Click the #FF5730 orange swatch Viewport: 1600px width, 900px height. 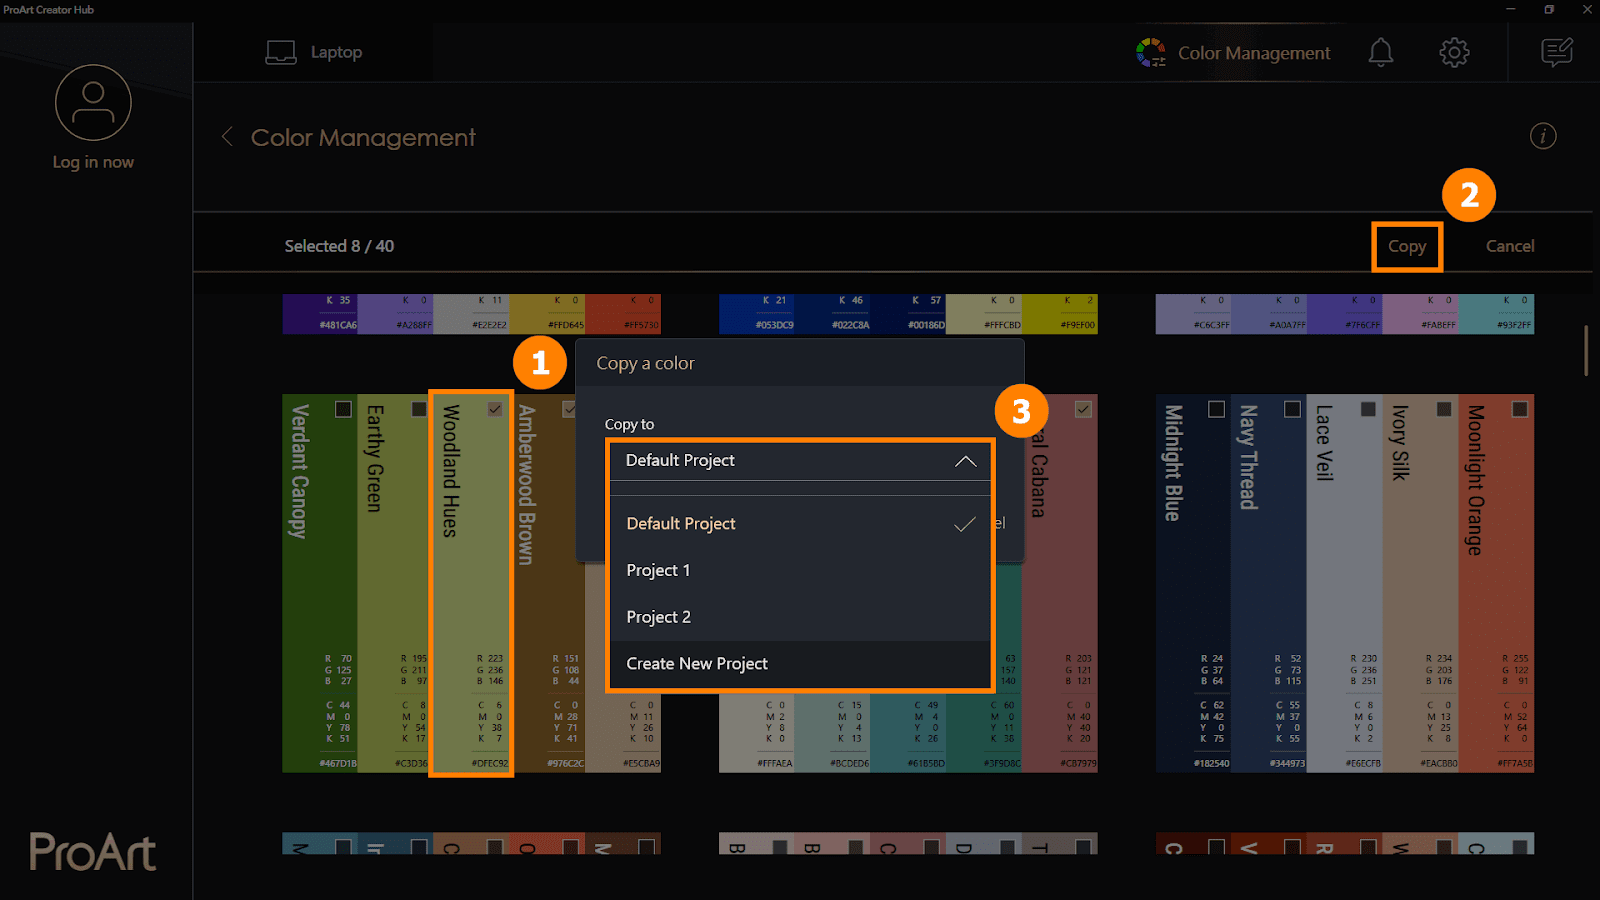point(624,314)
